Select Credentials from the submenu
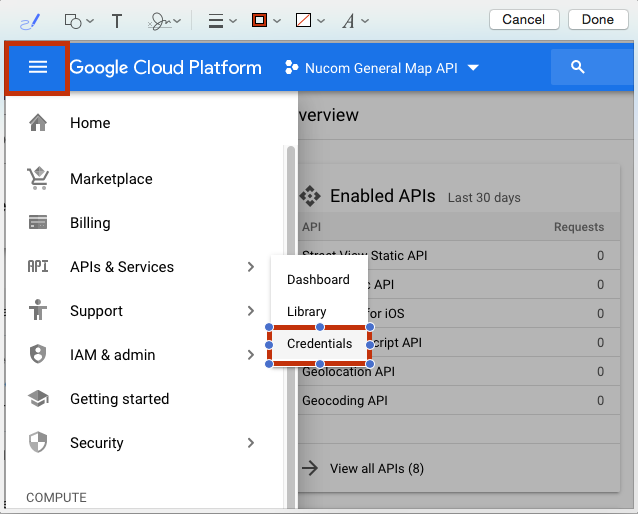This screenshot has height=514, width=638. (x=319, y=344)
